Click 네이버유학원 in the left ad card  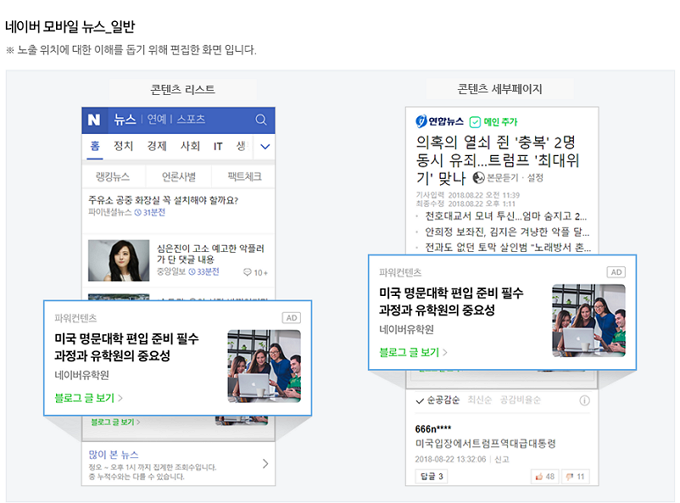[x=82, y=375]
